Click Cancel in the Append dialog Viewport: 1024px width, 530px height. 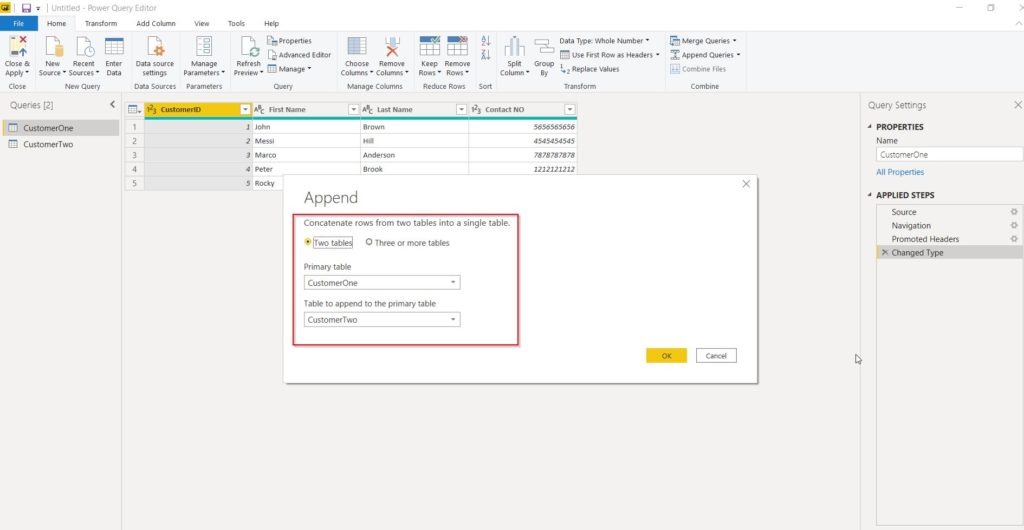click(x=716, y=356)
